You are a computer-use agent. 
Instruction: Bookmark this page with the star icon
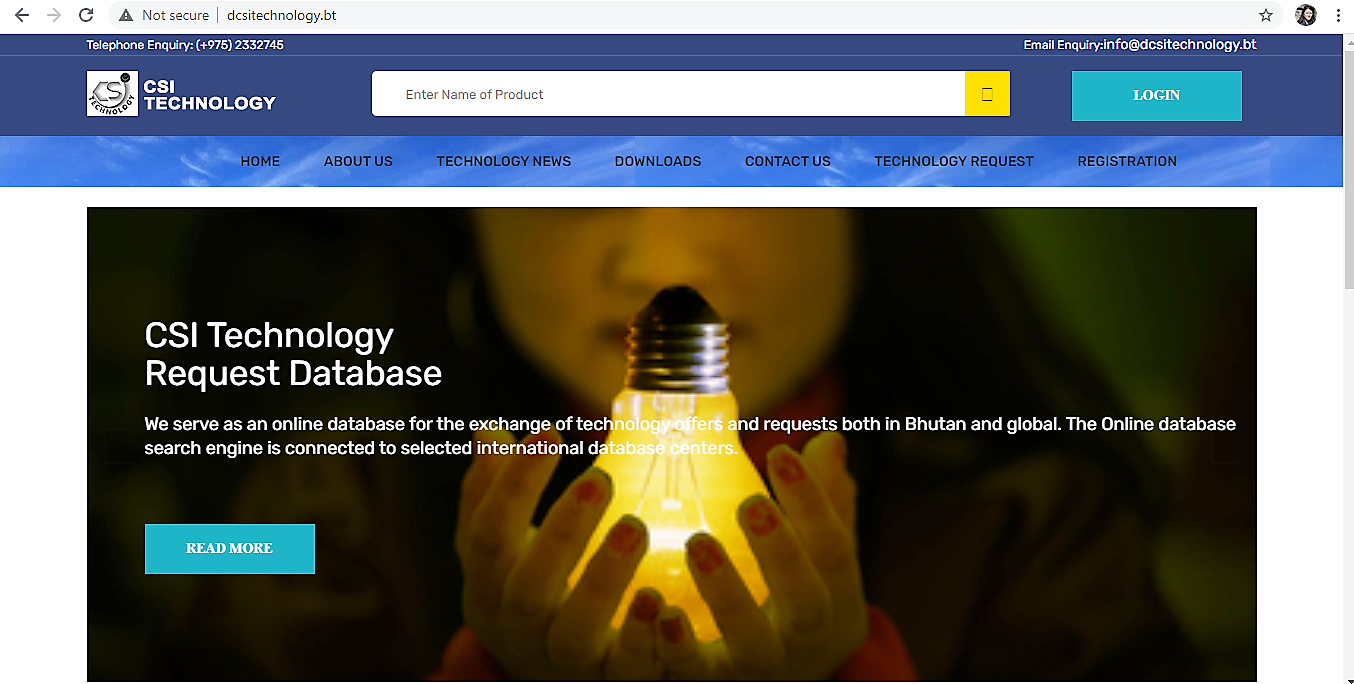click(1266, 15)
